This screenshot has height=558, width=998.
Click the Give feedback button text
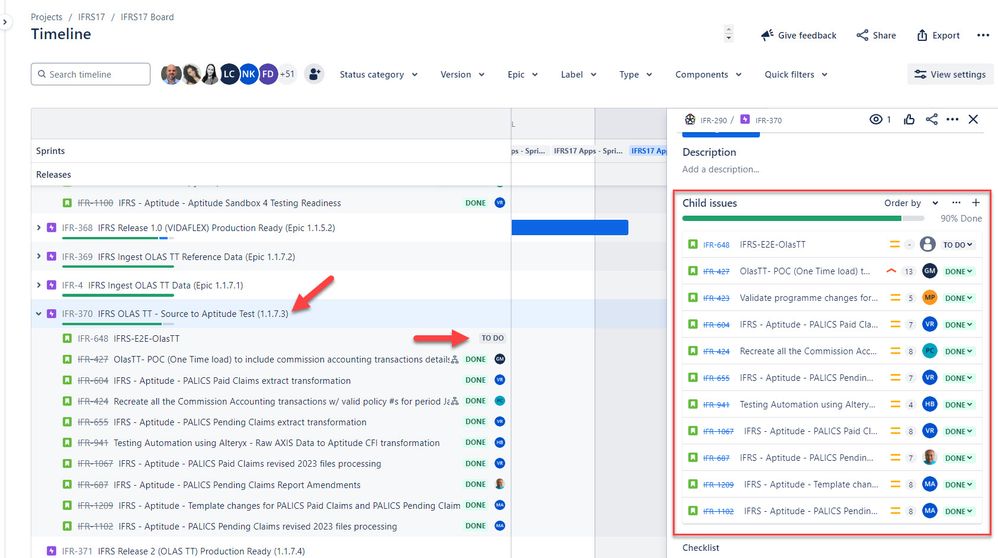tap(807, 36)
